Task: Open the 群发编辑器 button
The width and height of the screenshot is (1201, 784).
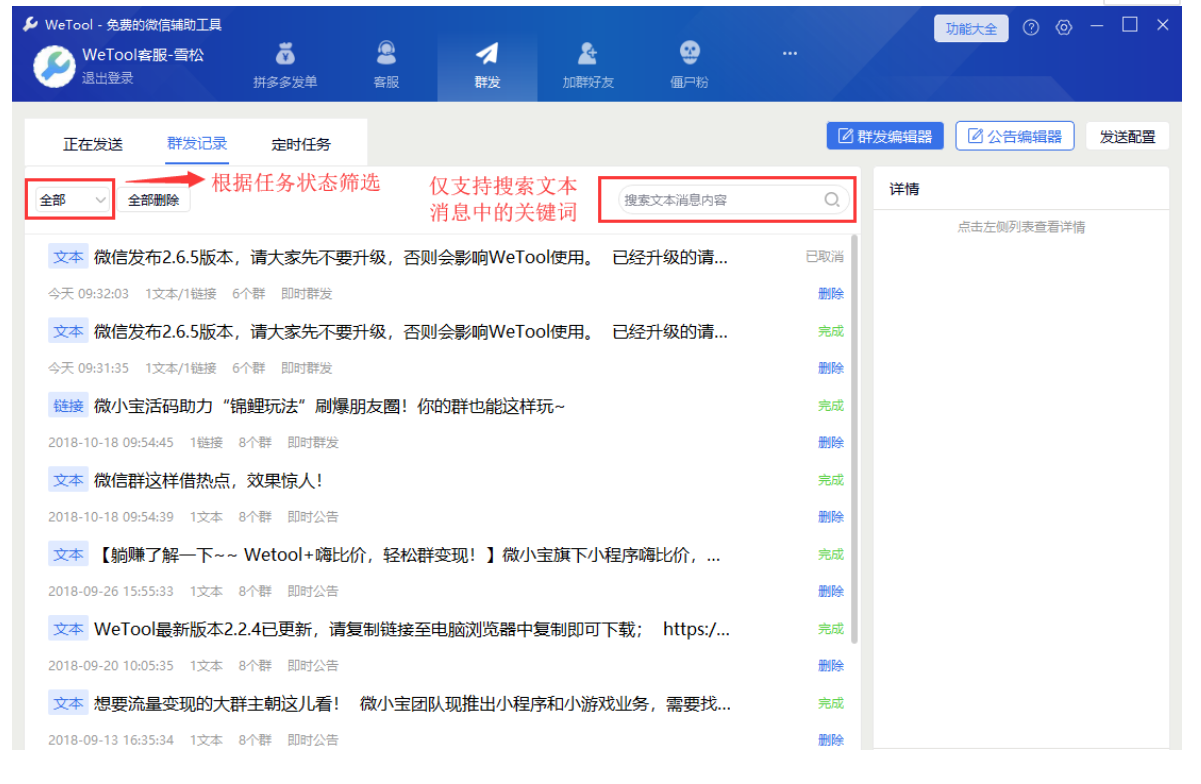Action: 885,136
